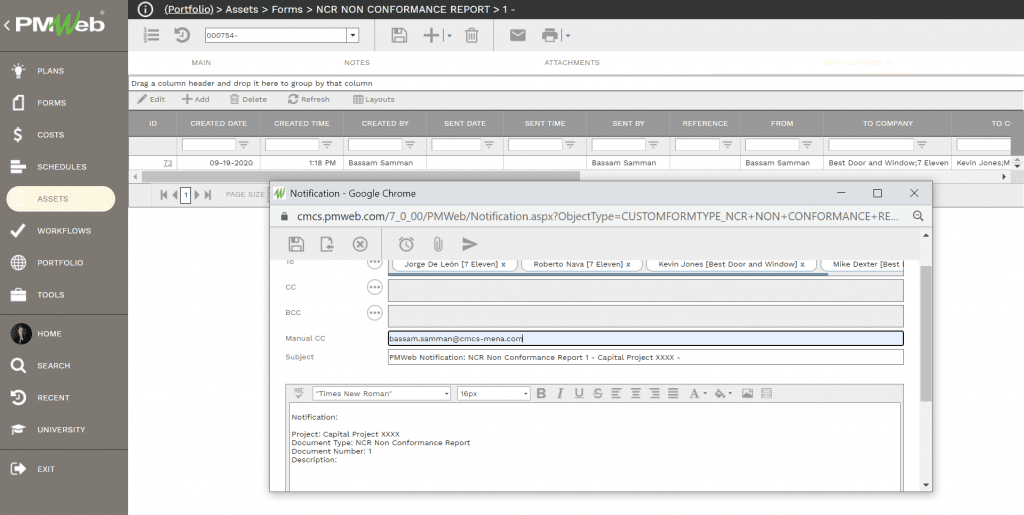Click the Delete trash icon in main toolbar
Viewport: 1024px width, 515px height.
point(472,35)
